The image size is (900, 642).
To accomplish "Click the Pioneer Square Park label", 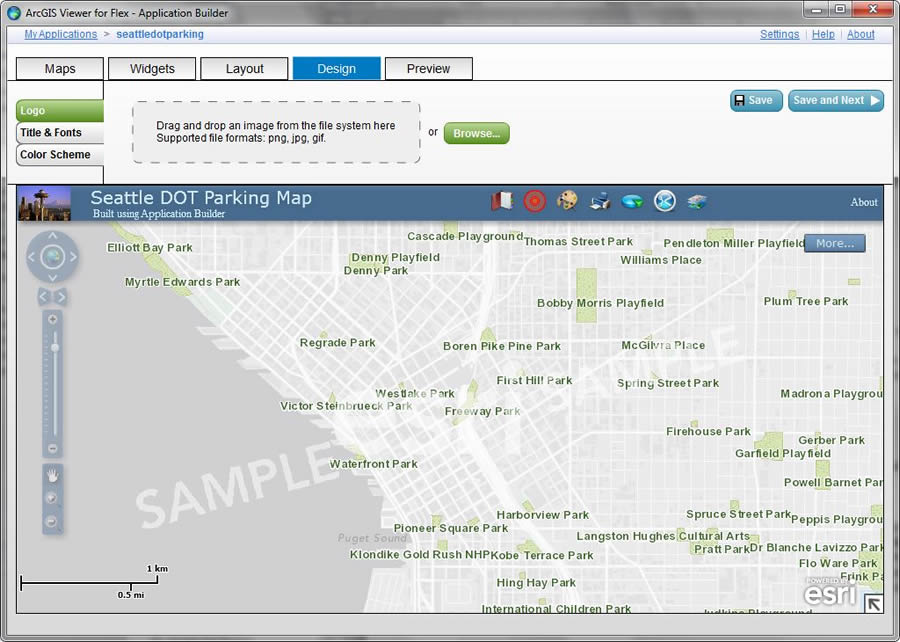I will [x=451, y=528].
